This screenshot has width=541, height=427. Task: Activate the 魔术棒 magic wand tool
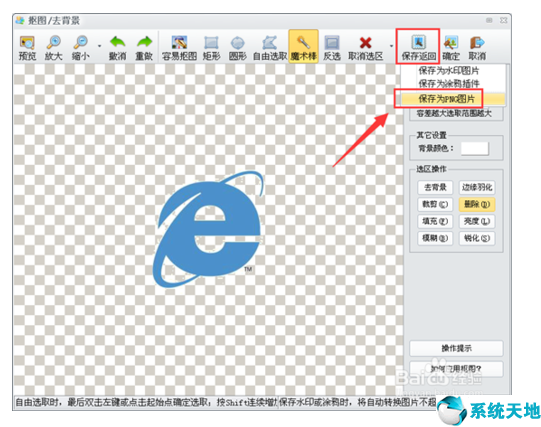[303, 47]
